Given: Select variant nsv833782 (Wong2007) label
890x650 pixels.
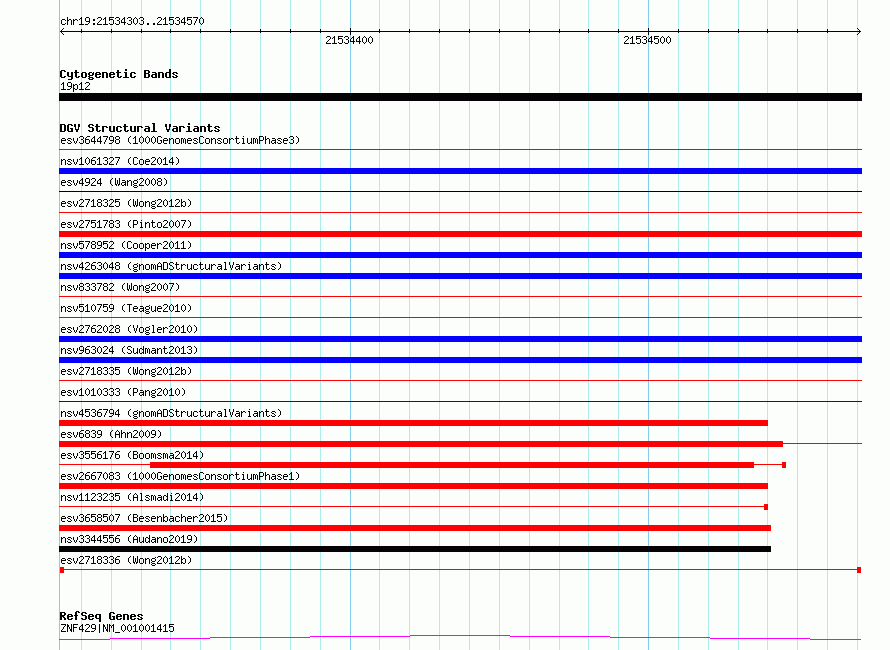Looking at the screenshot, I should pyautogui.click(x=120, y=287).
